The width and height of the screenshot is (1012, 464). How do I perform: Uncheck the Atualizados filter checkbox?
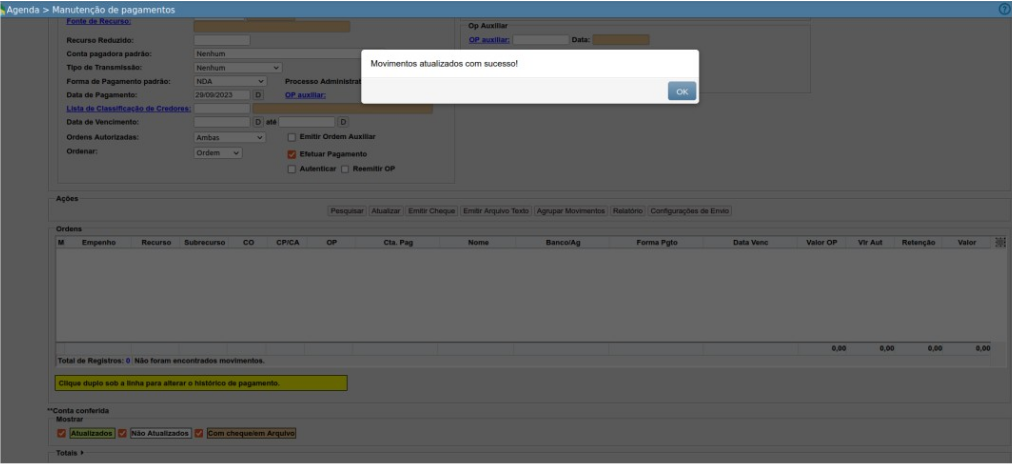coord(62,433)
